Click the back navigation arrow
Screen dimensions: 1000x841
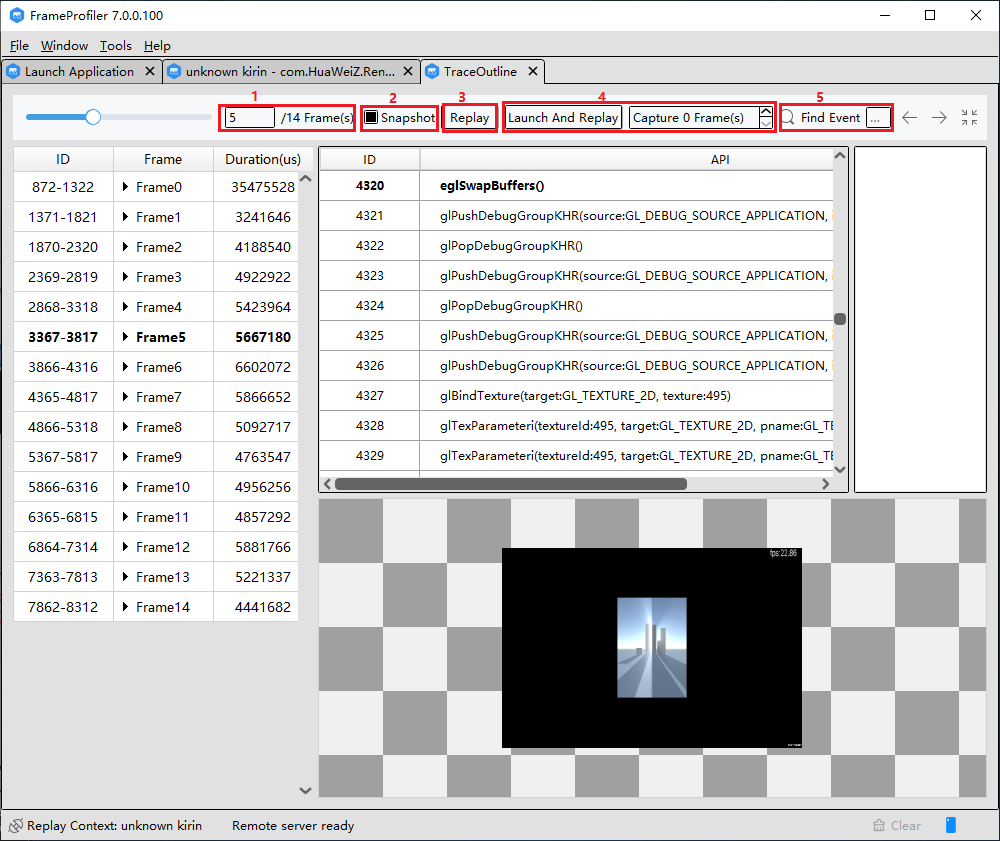tap(909, 117)
